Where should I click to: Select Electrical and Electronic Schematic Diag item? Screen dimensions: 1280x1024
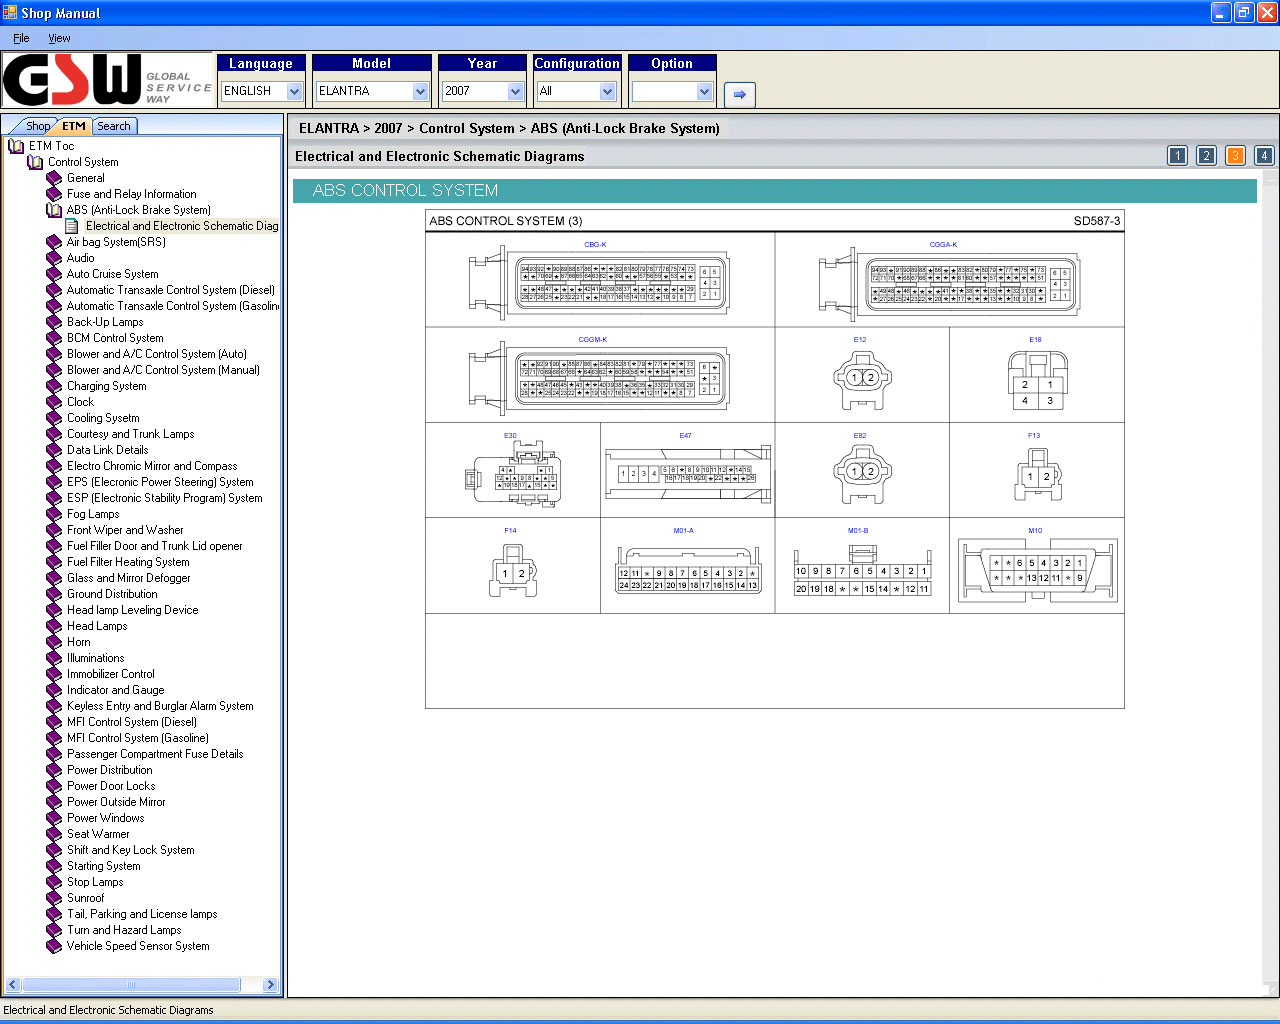click(x=182, y=226)
